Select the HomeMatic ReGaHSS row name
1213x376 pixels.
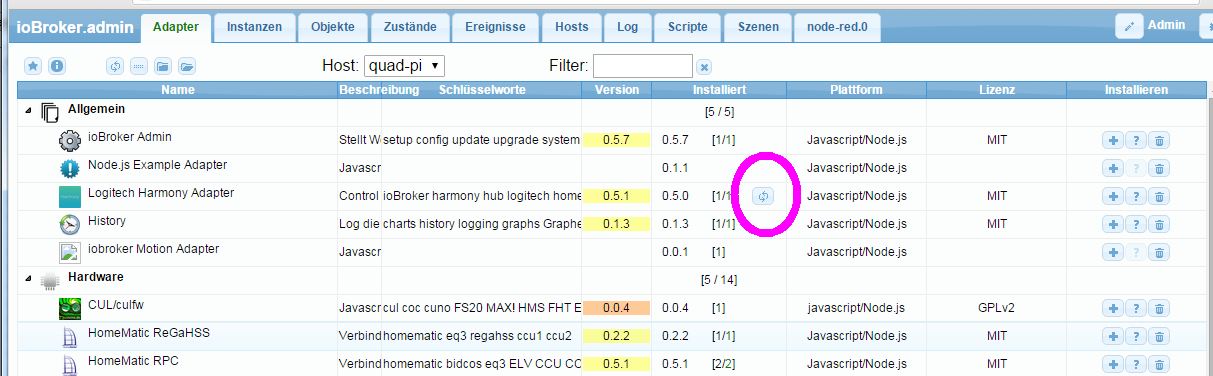pos(149,333)
